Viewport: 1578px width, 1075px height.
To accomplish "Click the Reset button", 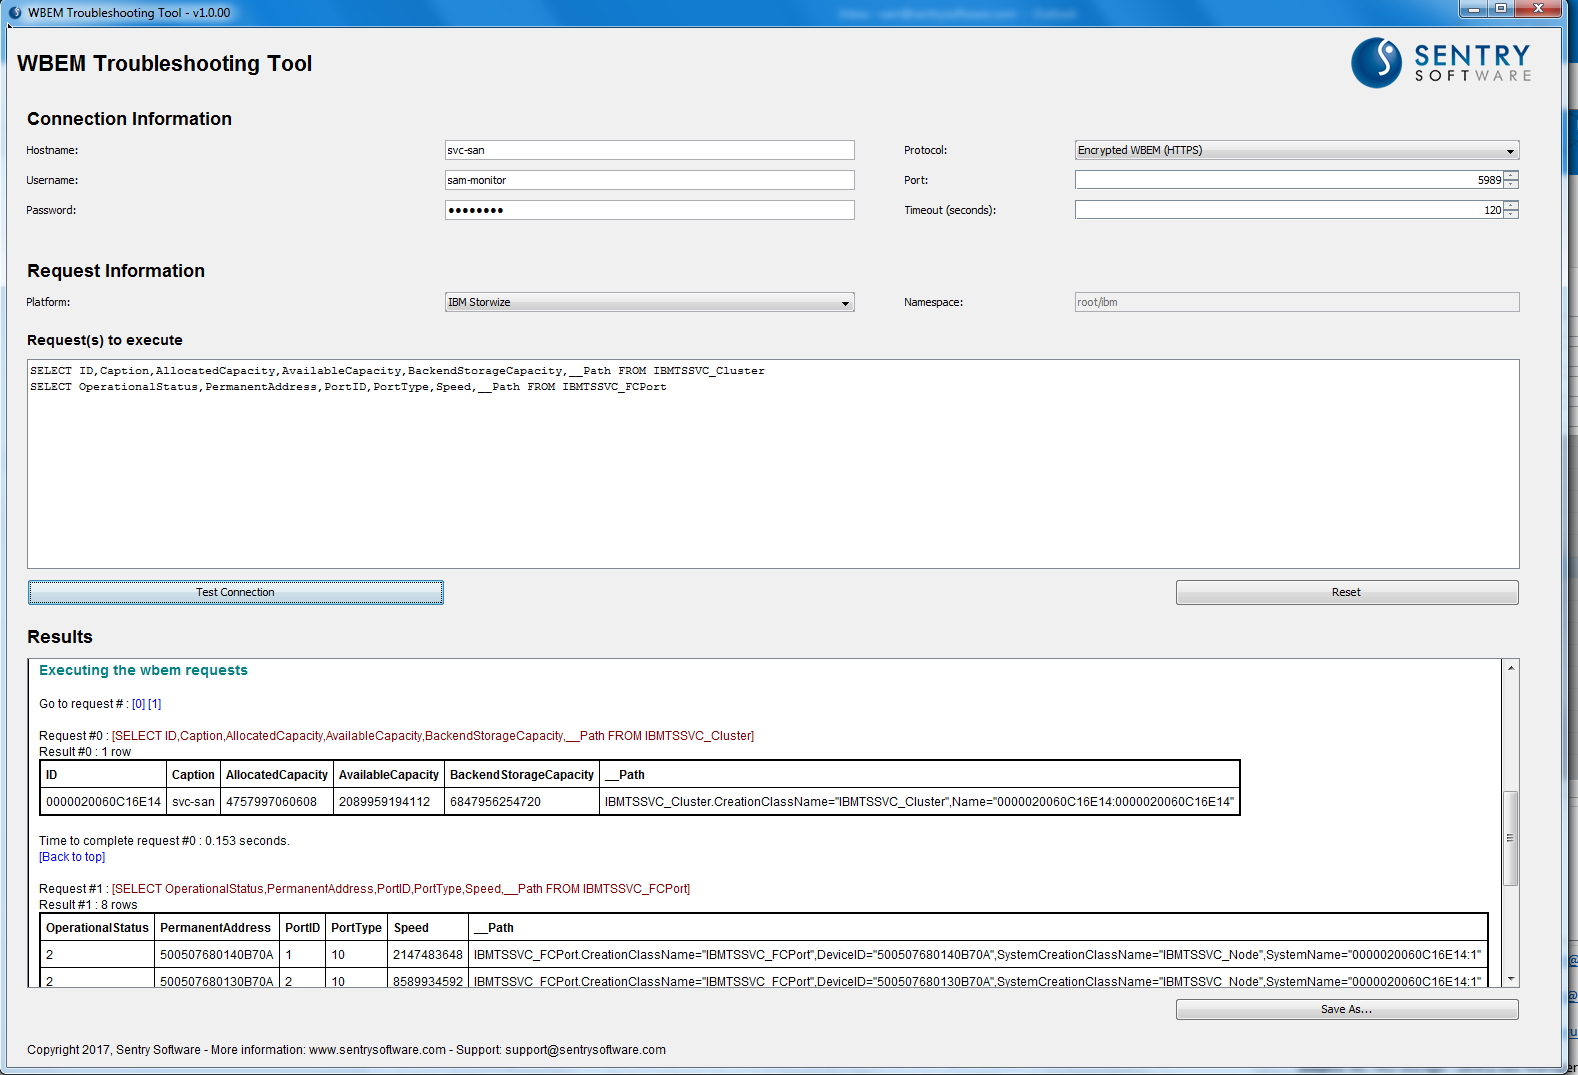I will coord(1347,592).
